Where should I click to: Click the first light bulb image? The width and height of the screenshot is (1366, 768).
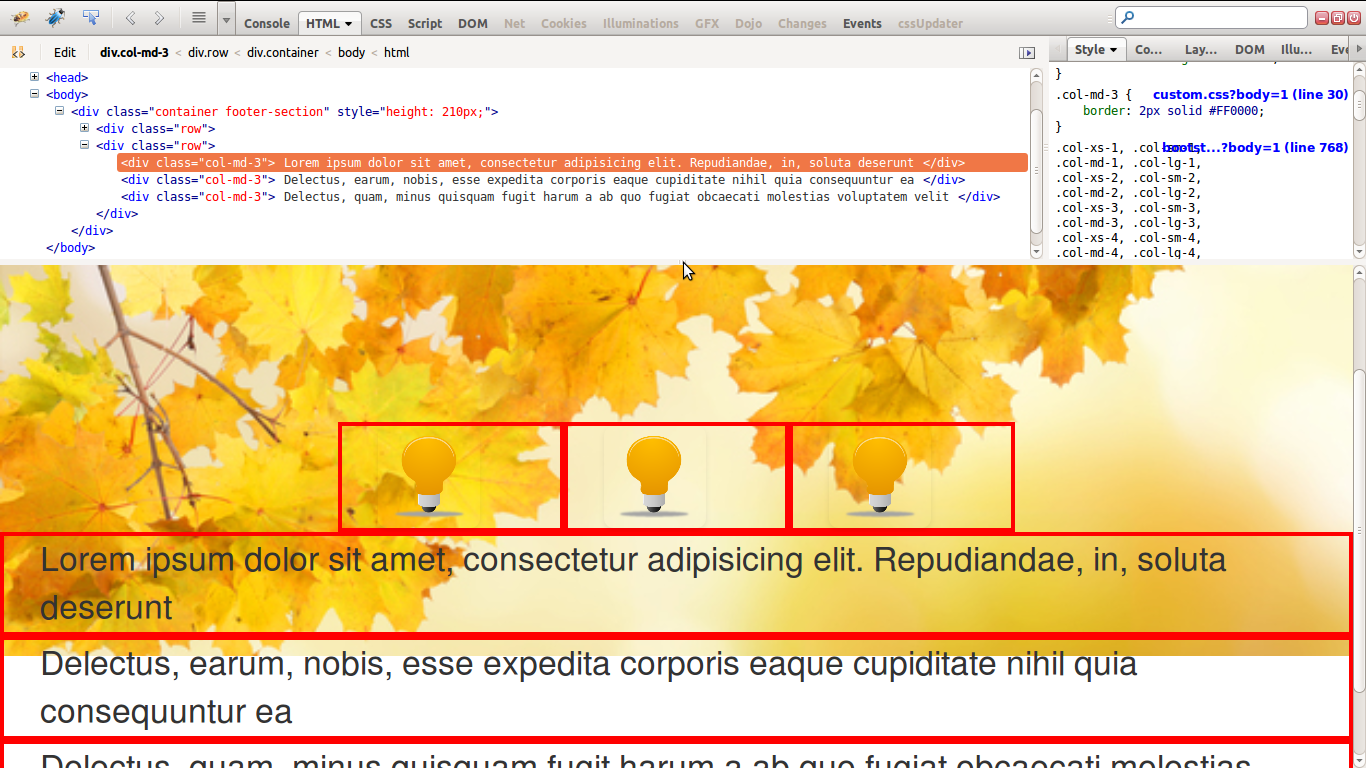point(429,476)
